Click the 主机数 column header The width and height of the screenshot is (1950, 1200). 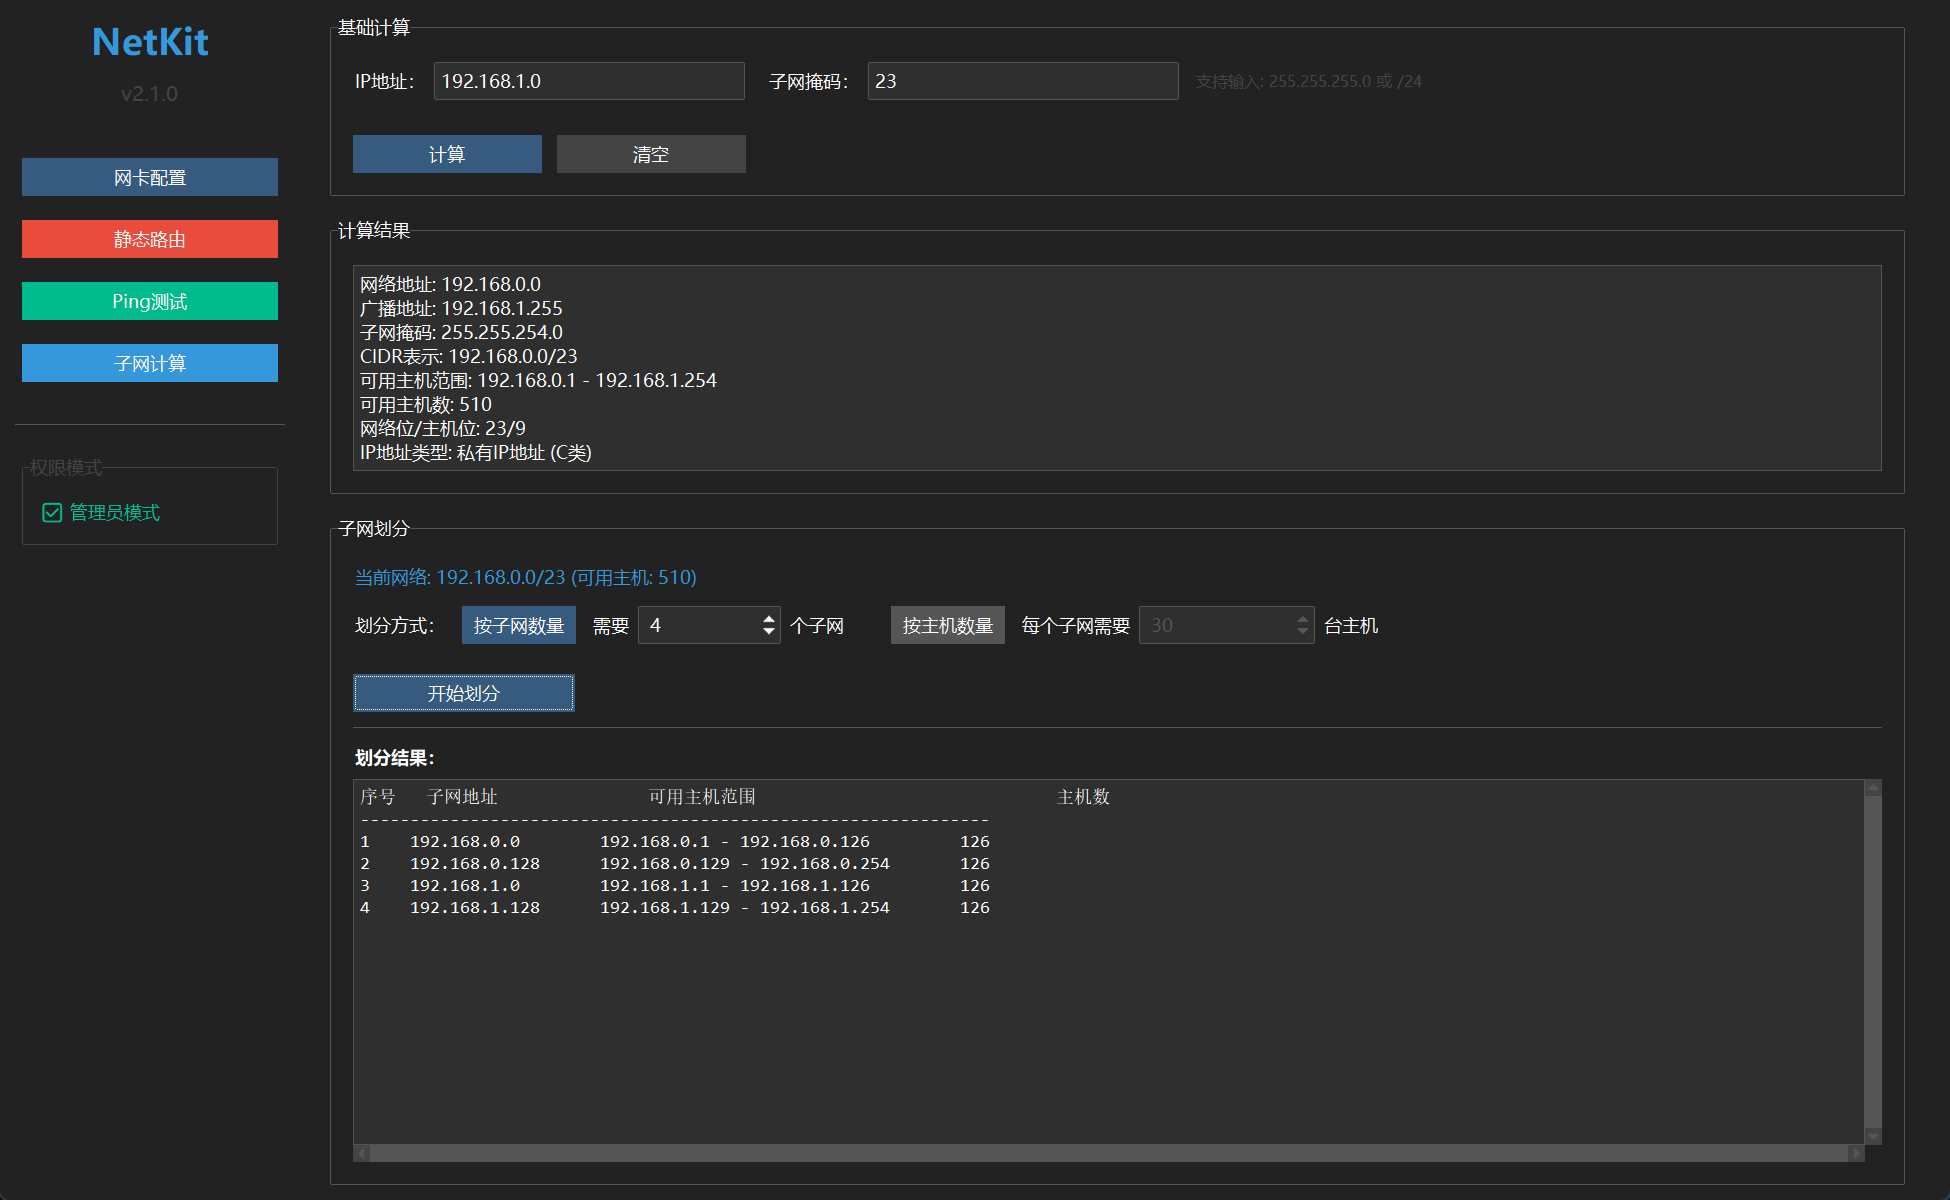click(x=1084, y=797)
